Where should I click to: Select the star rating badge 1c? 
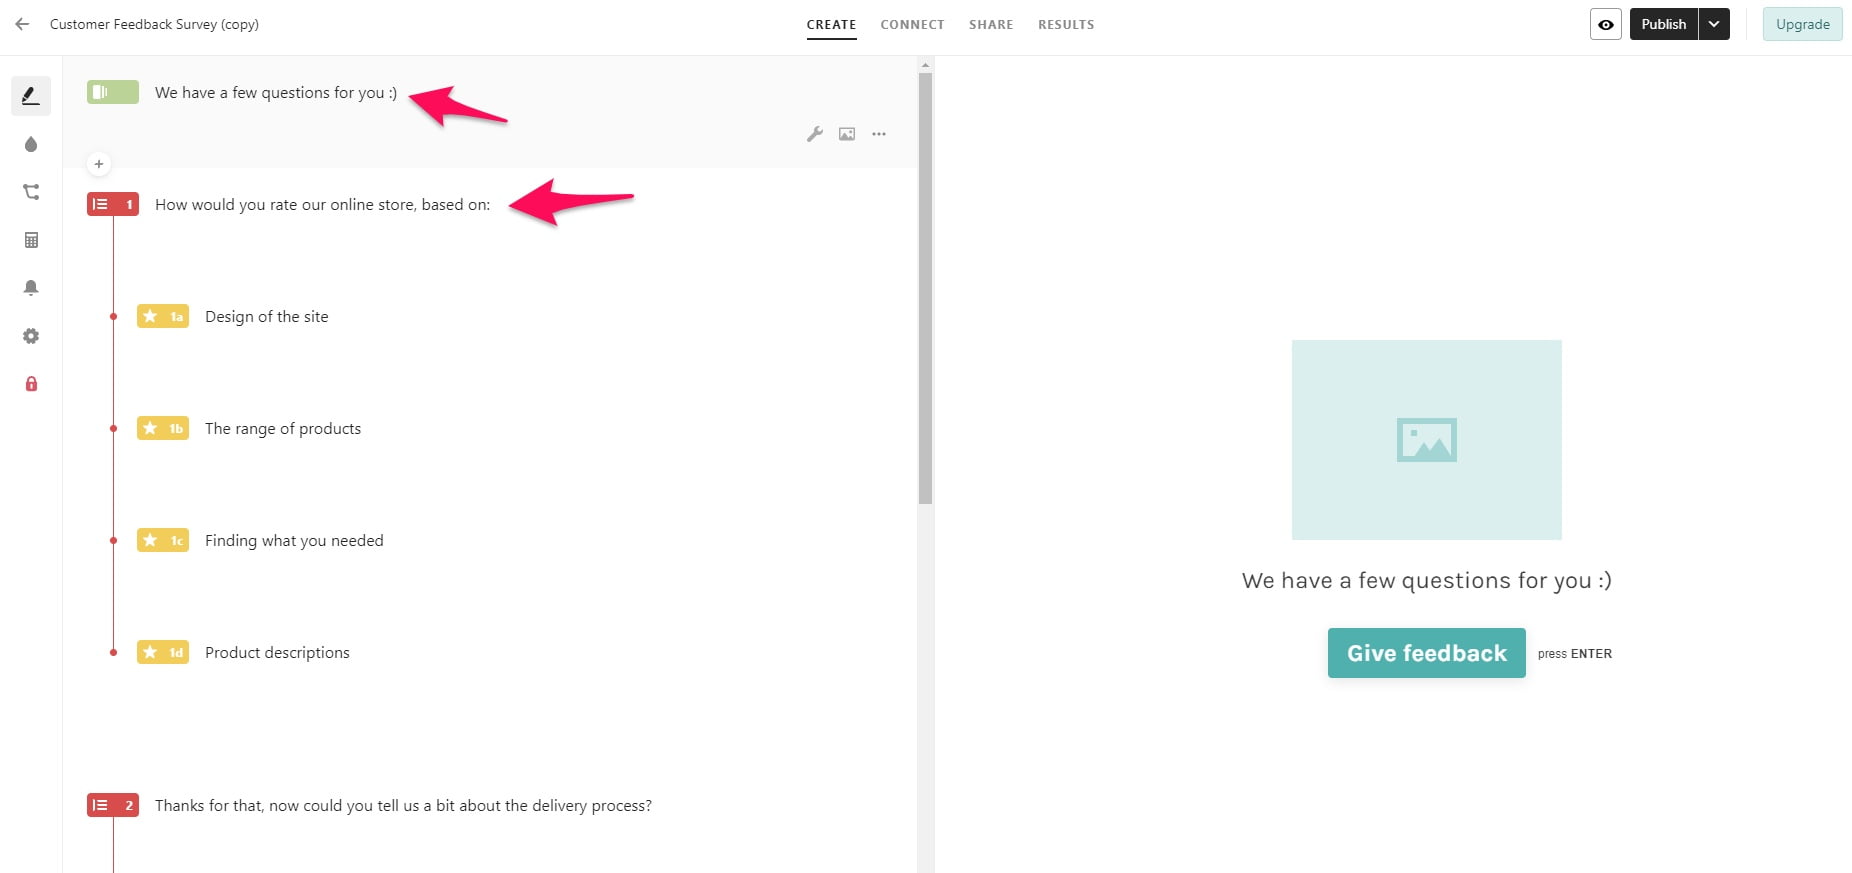(163, 540)
